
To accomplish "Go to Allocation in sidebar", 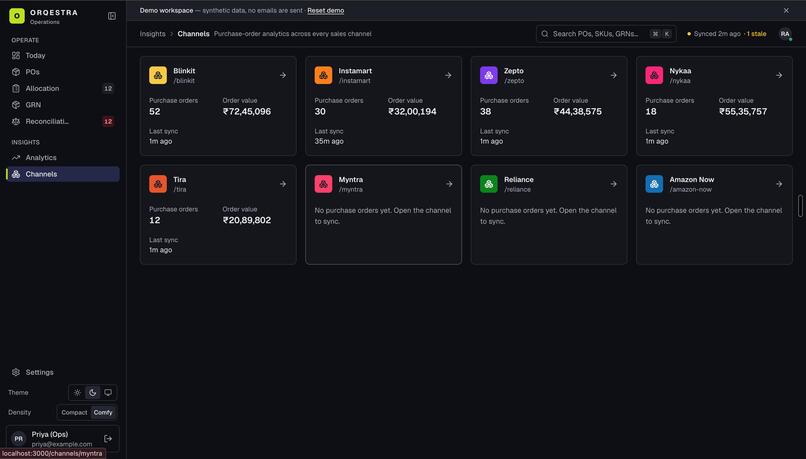I will [x=63, y=88].
